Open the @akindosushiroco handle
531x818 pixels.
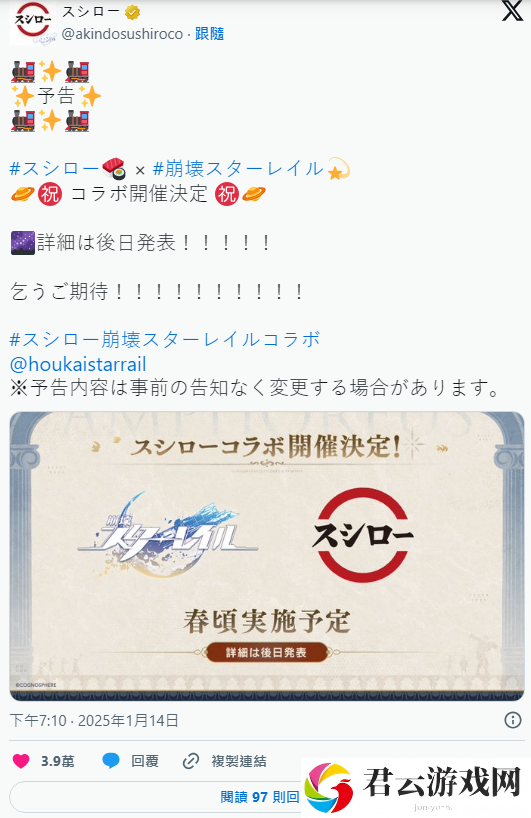122,34
